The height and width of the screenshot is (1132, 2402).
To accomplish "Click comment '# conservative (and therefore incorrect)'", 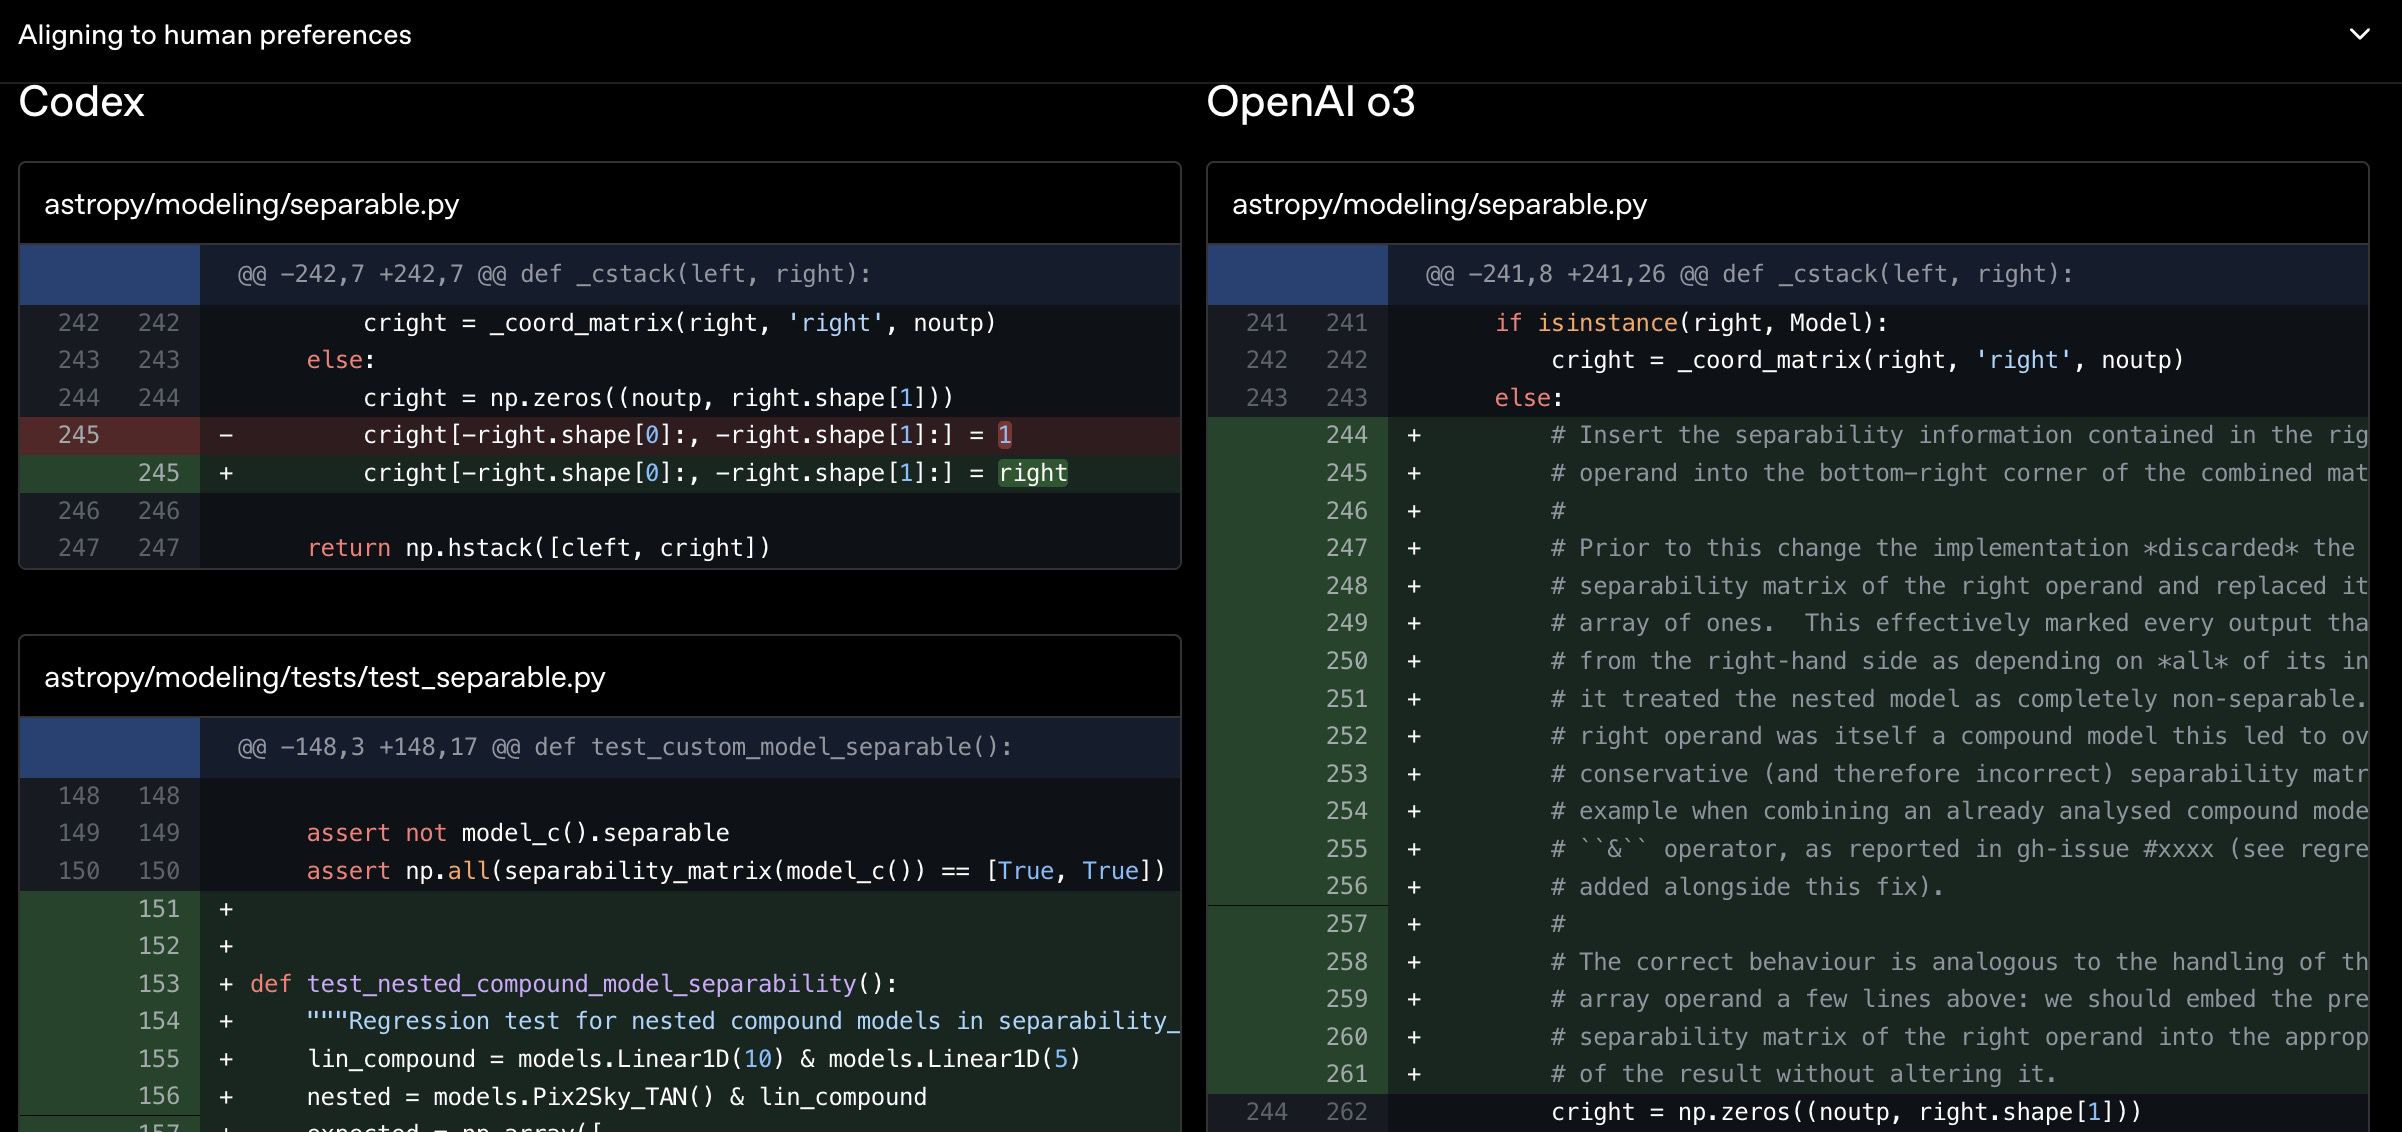I will [1959, 774].
